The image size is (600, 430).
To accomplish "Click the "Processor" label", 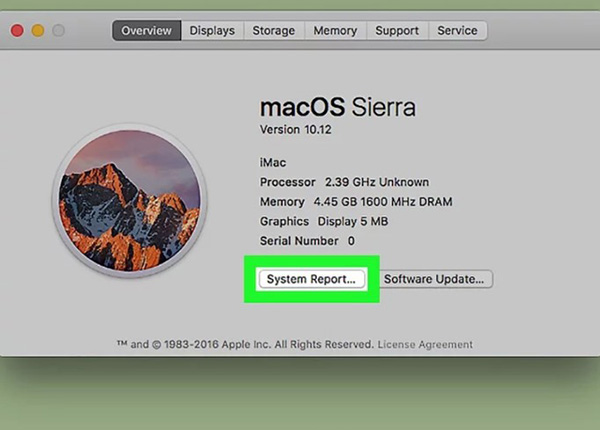I will pyautogui.click(x=288, y=182).
